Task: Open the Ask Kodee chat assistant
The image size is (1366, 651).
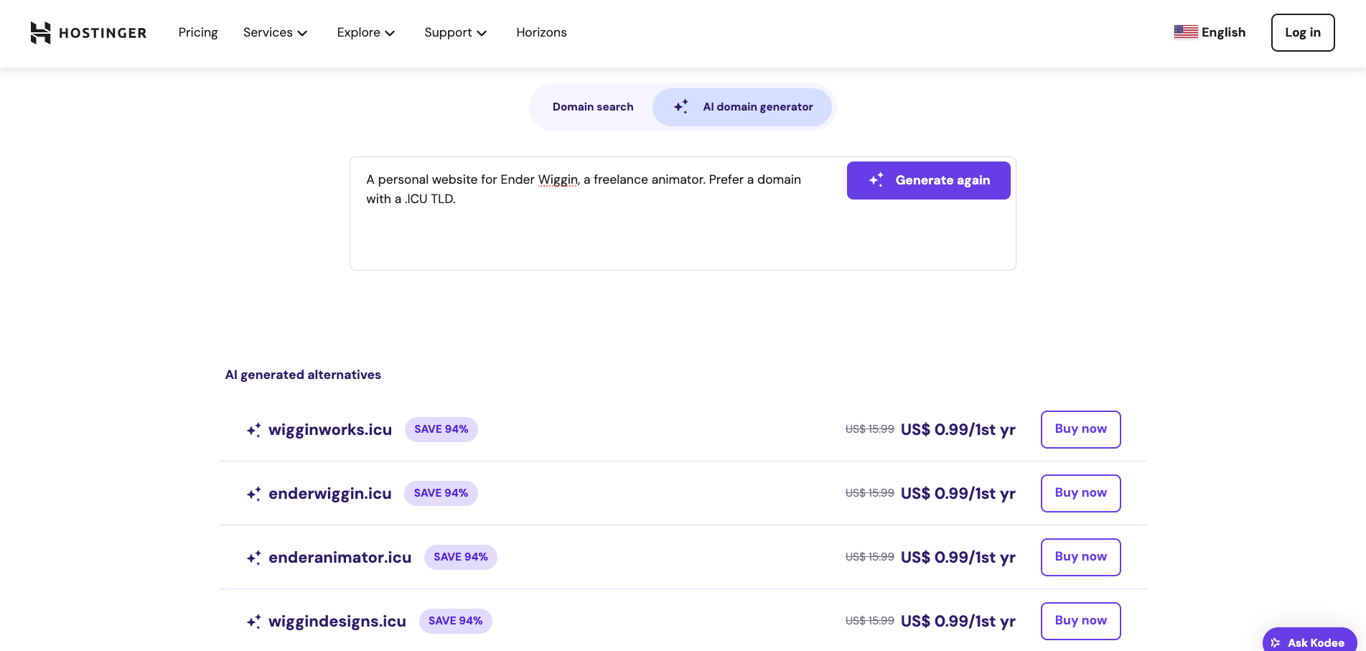Action: point(1309,641)
